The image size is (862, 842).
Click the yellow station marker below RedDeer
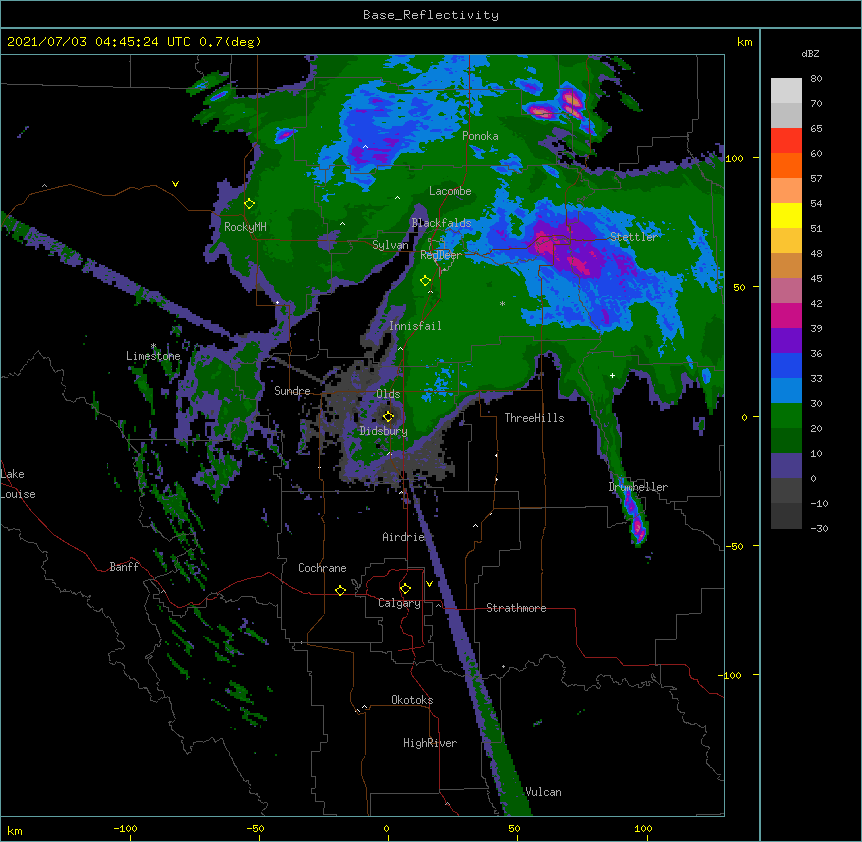coord(425,281)
